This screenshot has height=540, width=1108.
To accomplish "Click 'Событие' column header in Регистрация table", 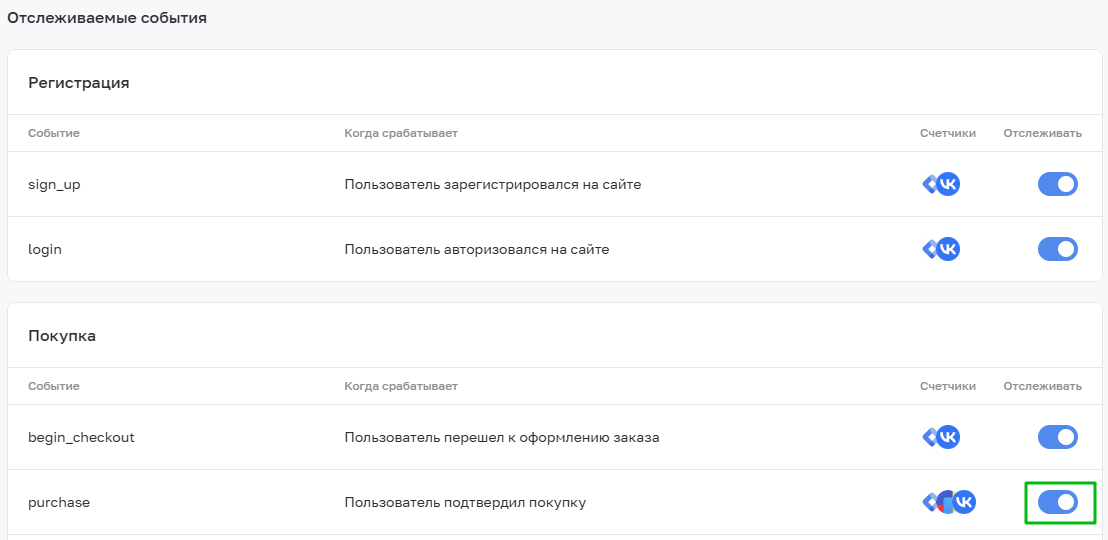I will click(x=54, y=133).
